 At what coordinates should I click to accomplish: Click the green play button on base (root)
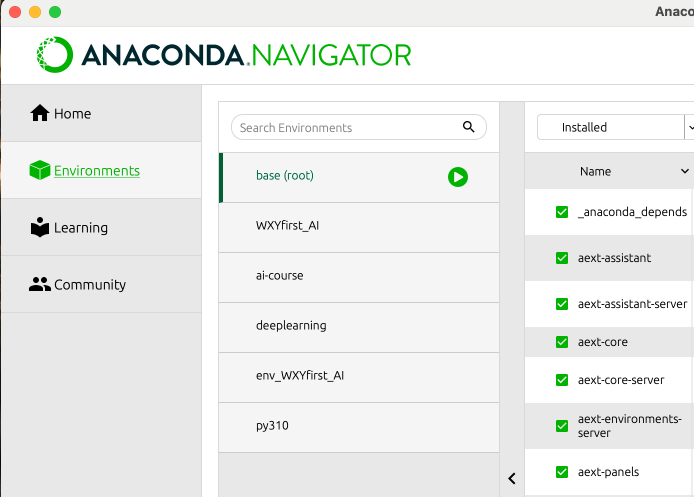[x=458, y=177]
